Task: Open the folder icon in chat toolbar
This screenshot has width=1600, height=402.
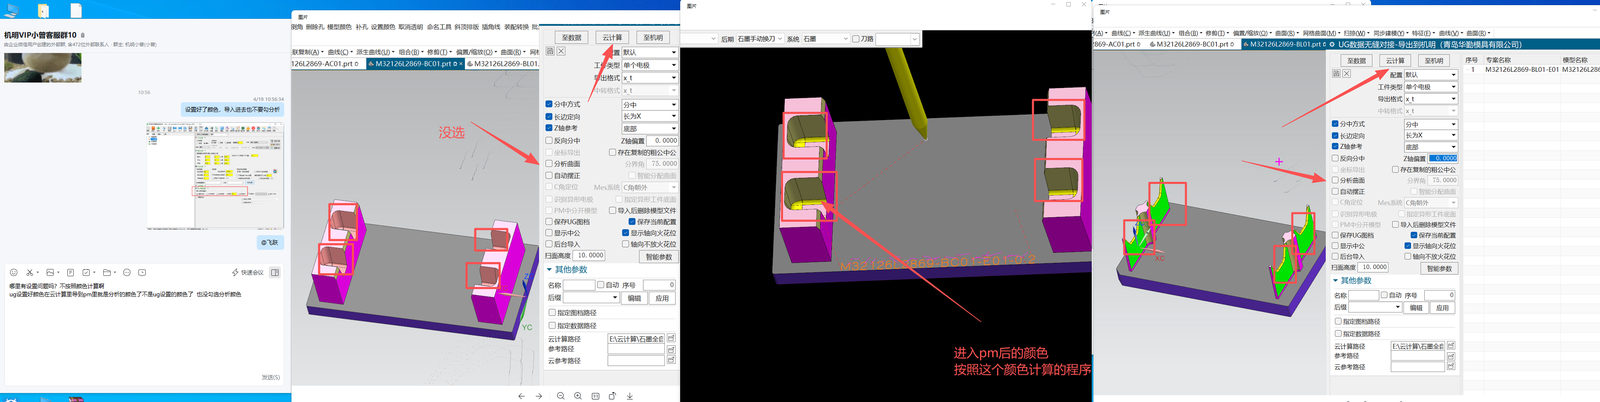Action: click(x=107, y=272)
